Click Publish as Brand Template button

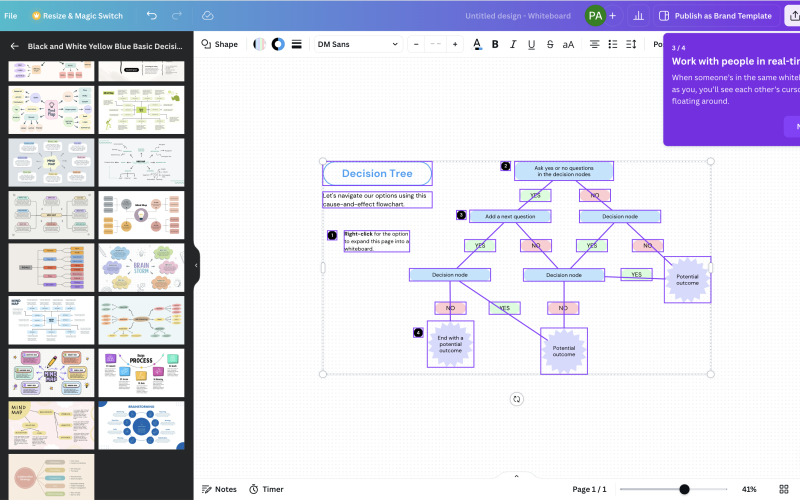[715, 16]
